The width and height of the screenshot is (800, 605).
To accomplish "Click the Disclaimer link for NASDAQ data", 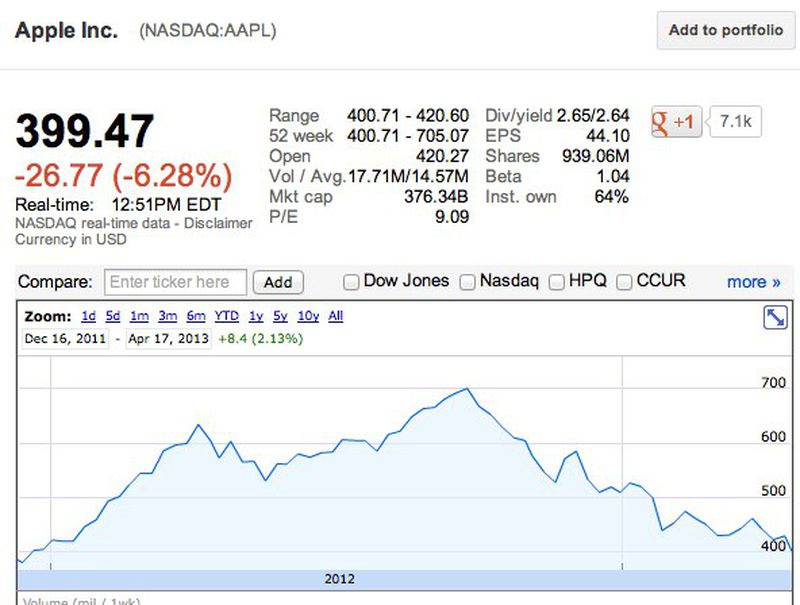I will pyautogui.click(x=221, y=224).
